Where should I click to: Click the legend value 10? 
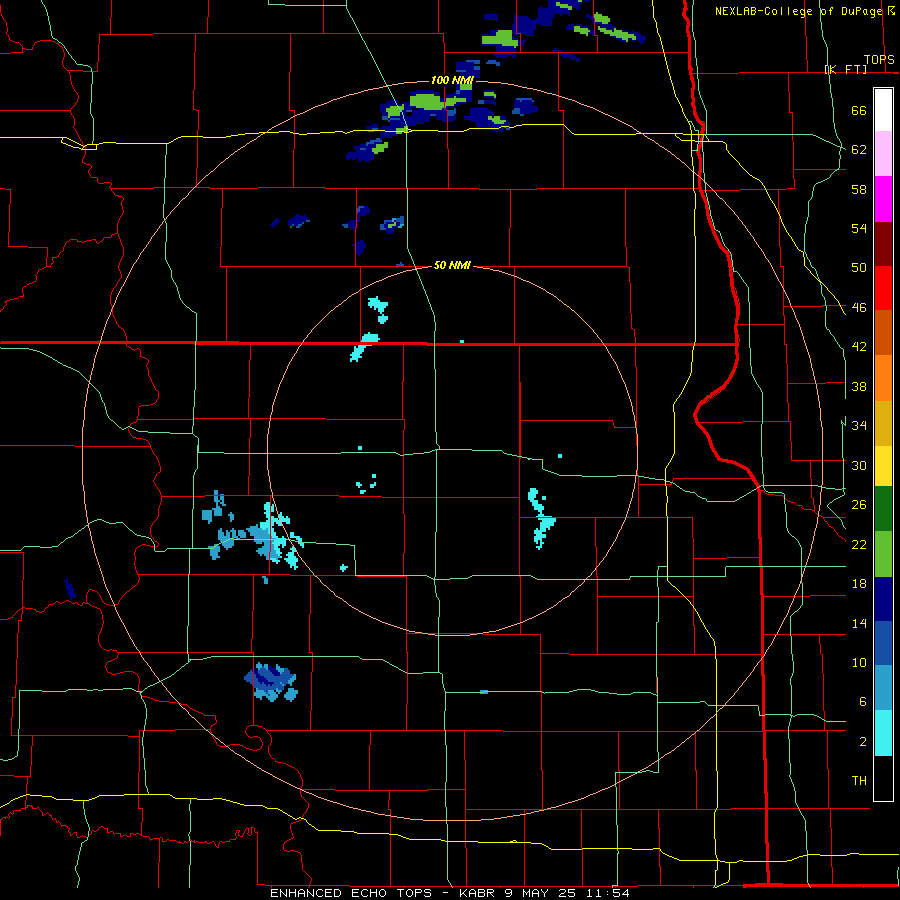(x=859, y=662)
